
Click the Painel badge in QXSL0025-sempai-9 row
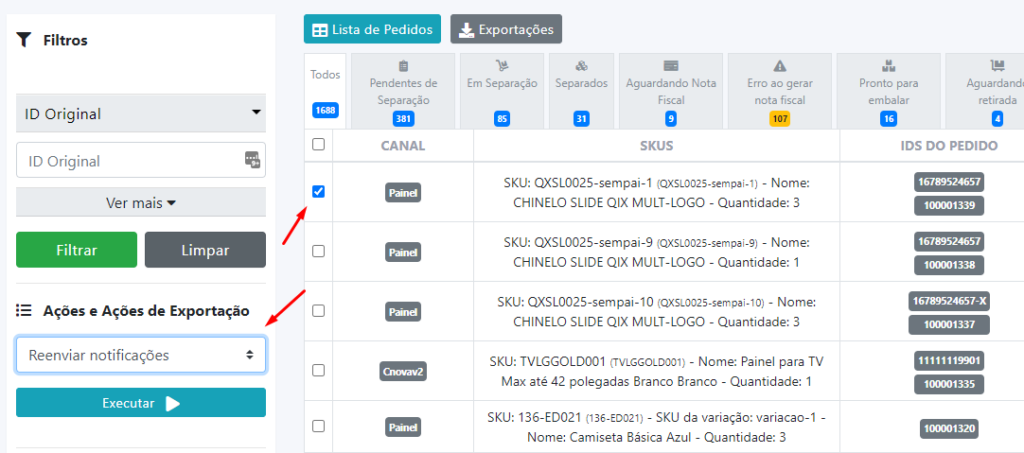point(403,252)
